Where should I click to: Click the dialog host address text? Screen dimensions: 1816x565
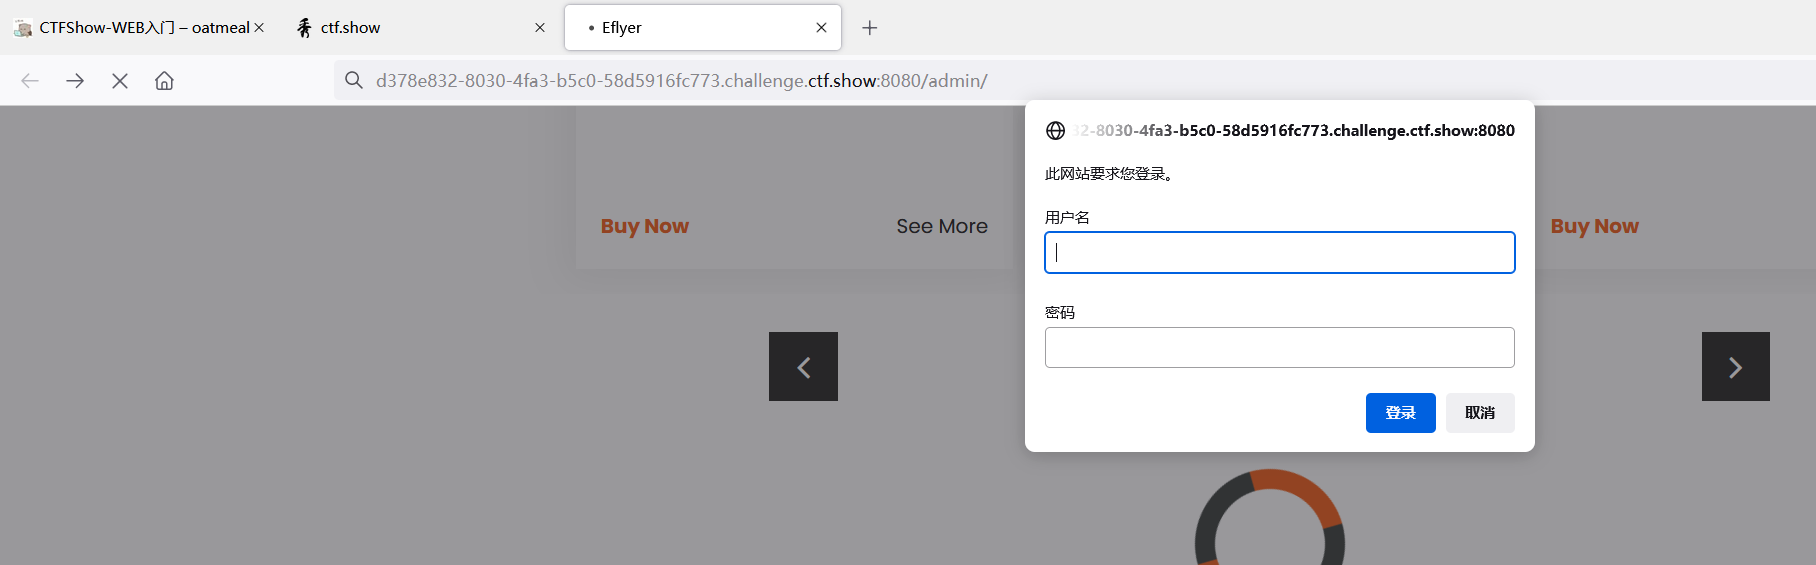pyautogui.click(x=1294, y=131)
